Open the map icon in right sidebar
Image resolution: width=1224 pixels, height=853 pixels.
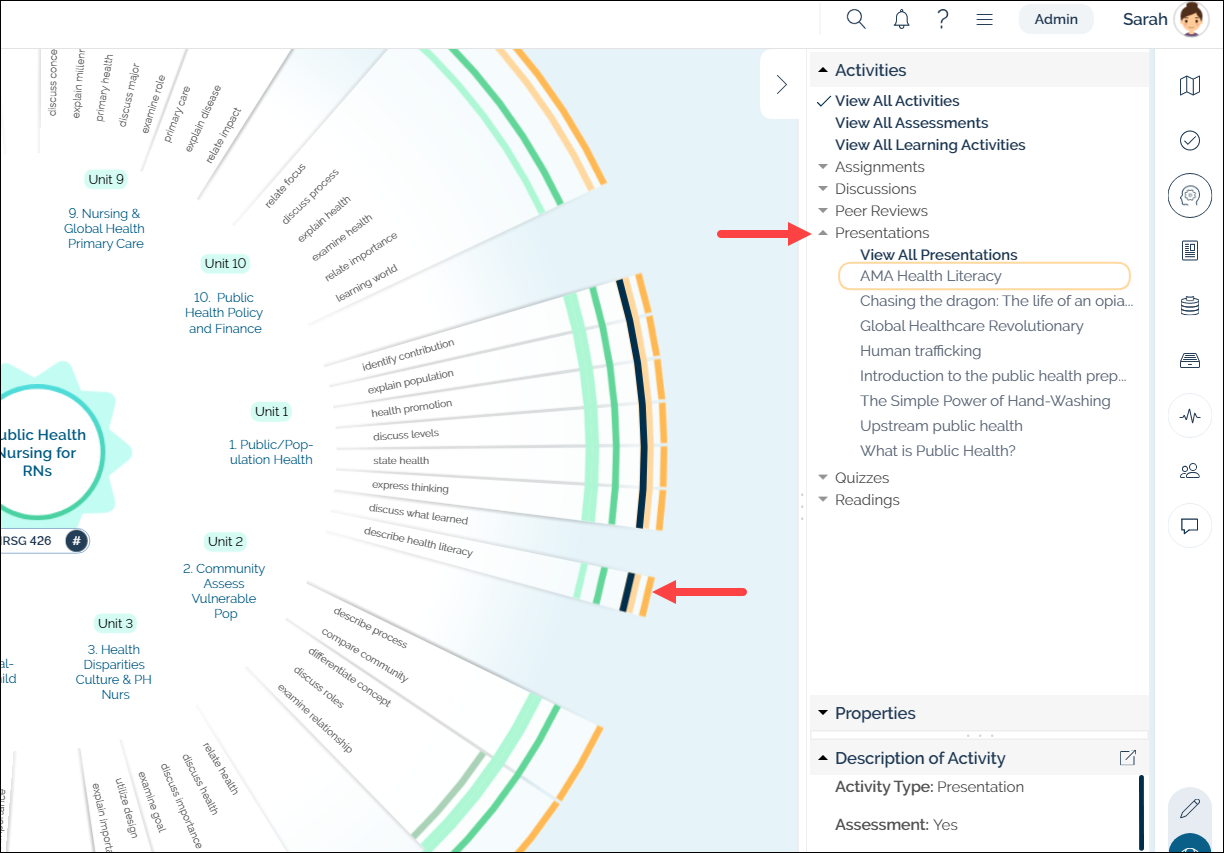1190,86
